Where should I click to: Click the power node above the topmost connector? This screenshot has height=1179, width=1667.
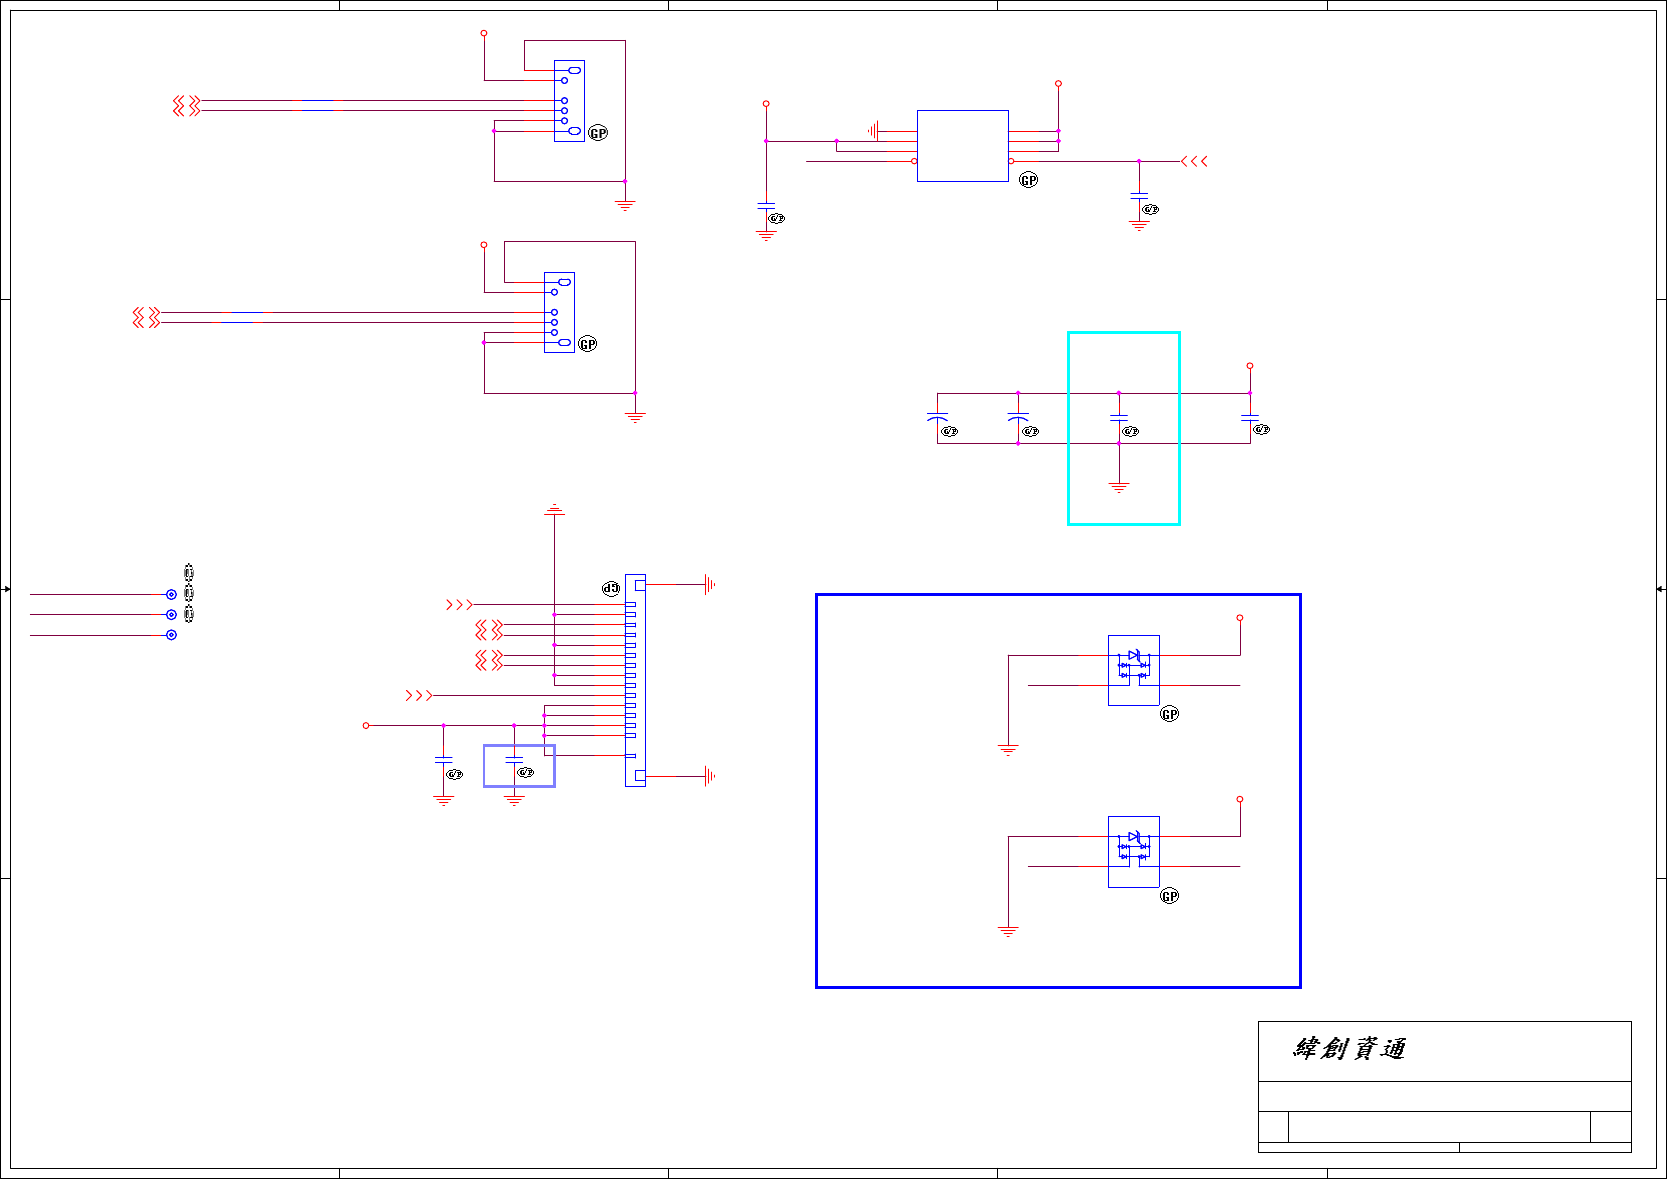(484, 33)
